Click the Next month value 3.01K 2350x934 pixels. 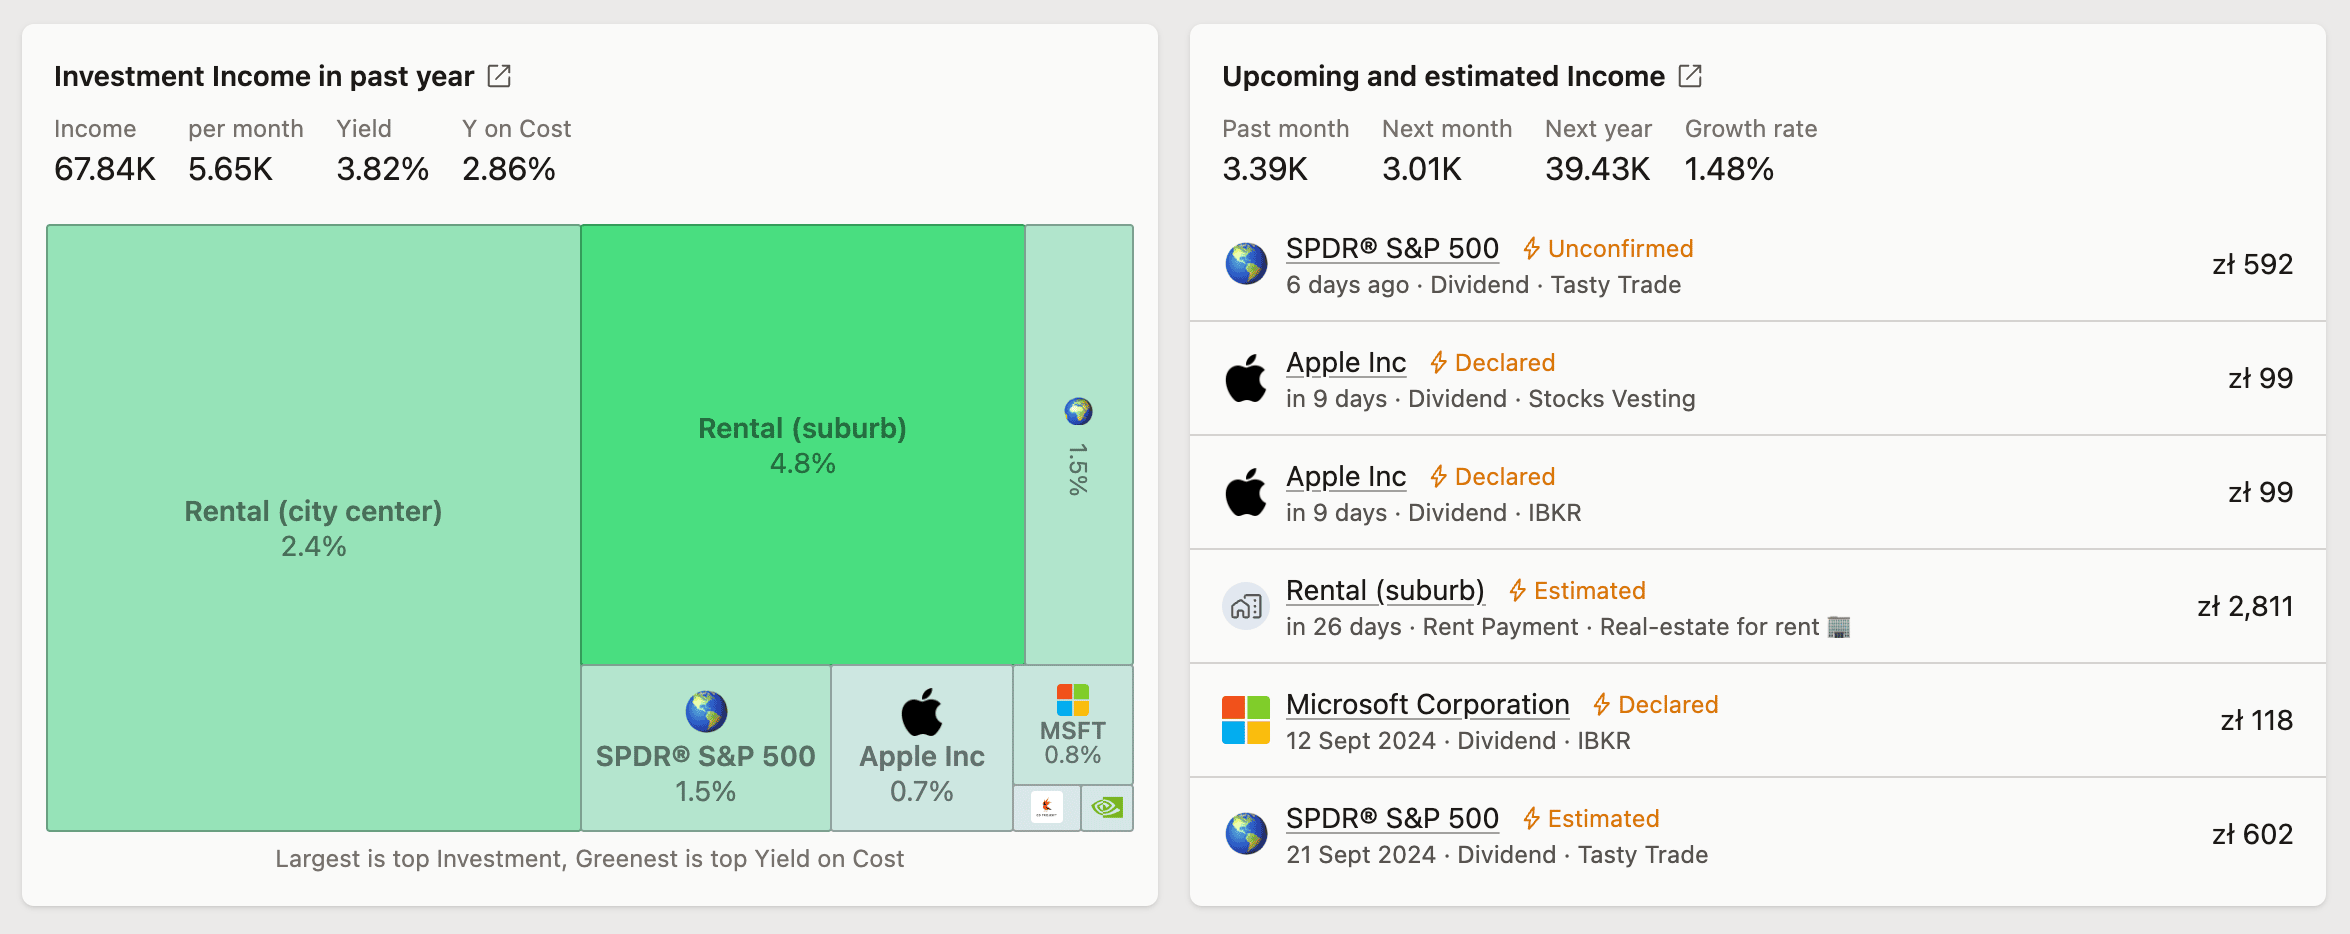click(1422, 169)
